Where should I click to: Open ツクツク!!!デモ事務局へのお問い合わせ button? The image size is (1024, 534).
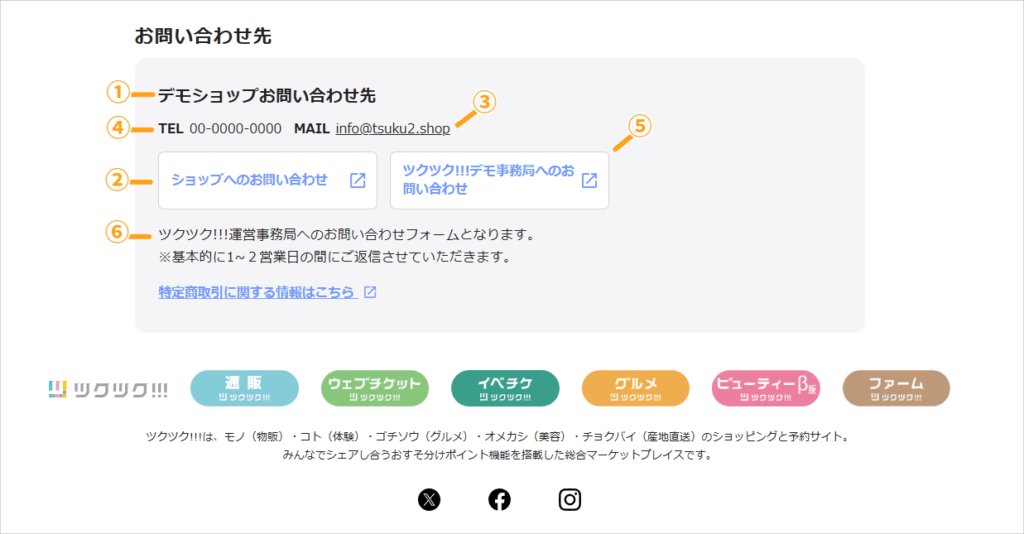[499, 180]
